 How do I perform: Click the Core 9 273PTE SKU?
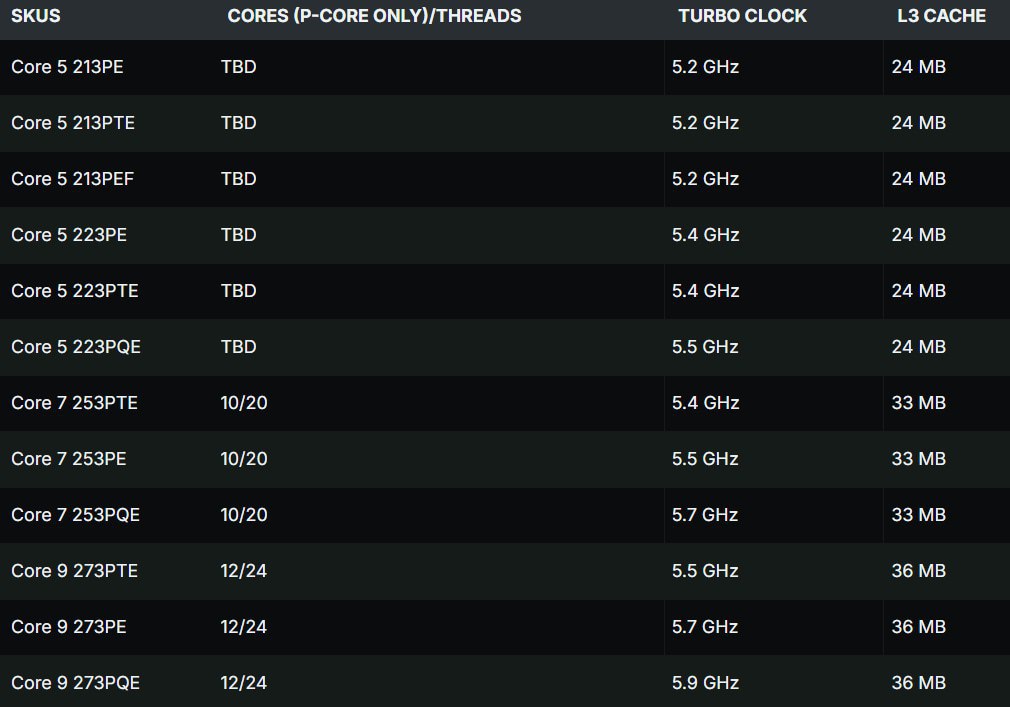click(x=74, y=571)
